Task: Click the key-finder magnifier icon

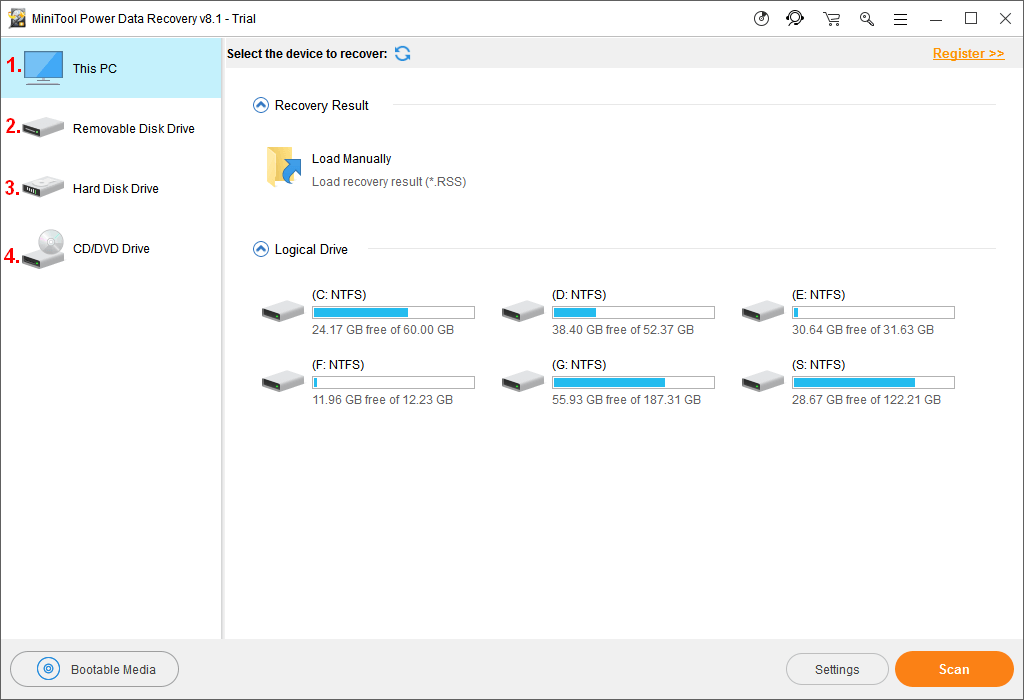Action: pyautogui.click(x=866, y=18)
